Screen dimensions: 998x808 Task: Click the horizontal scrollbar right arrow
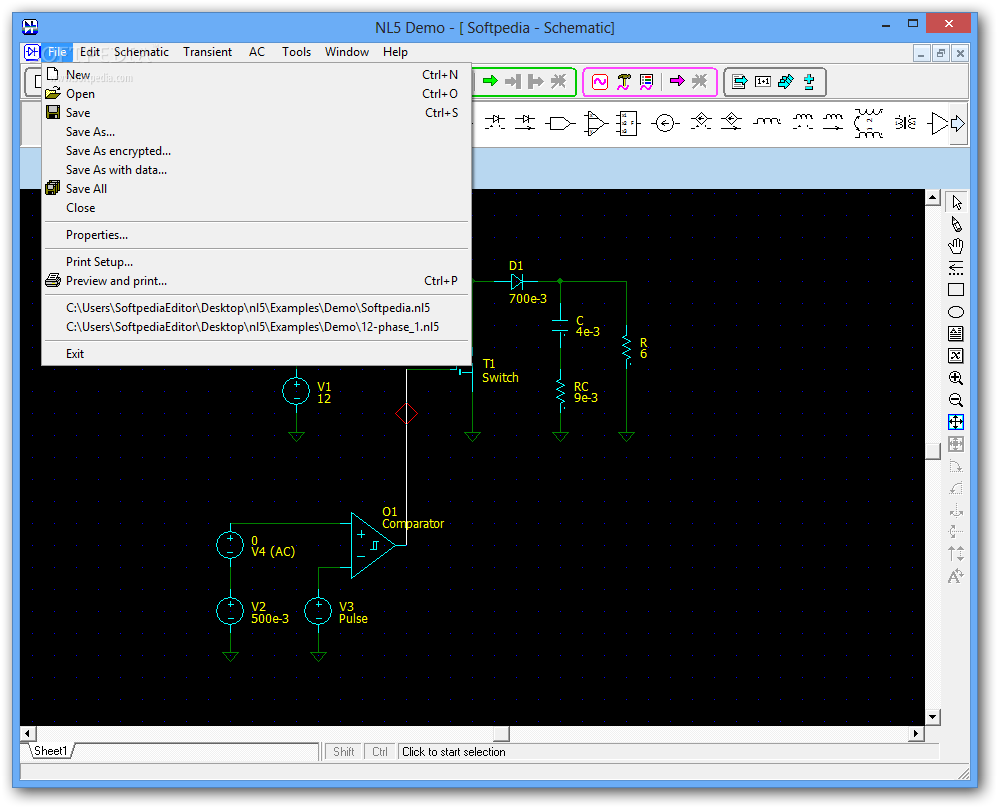pyautogui.click(x=915, y=734)
